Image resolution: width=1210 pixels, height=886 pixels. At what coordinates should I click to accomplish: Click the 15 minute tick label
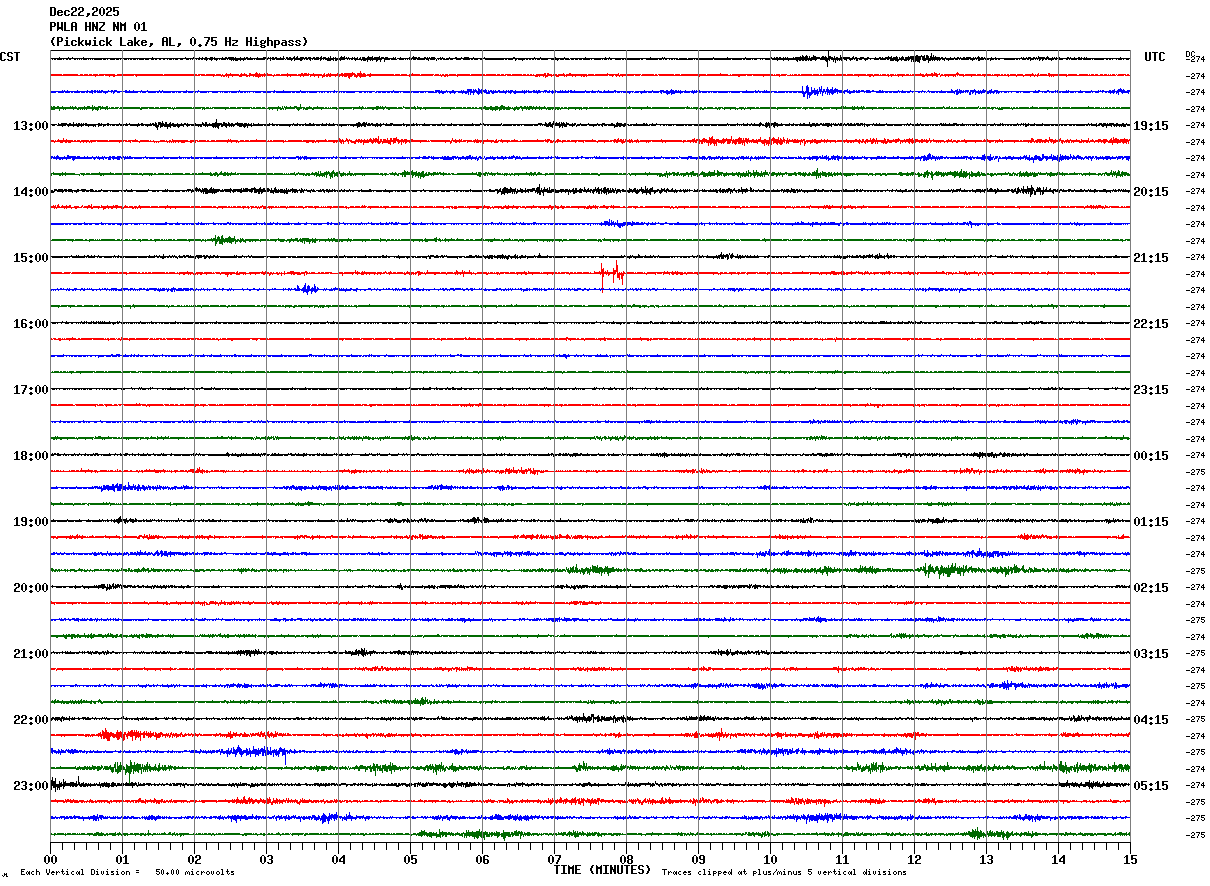[x=1130, y=859]
